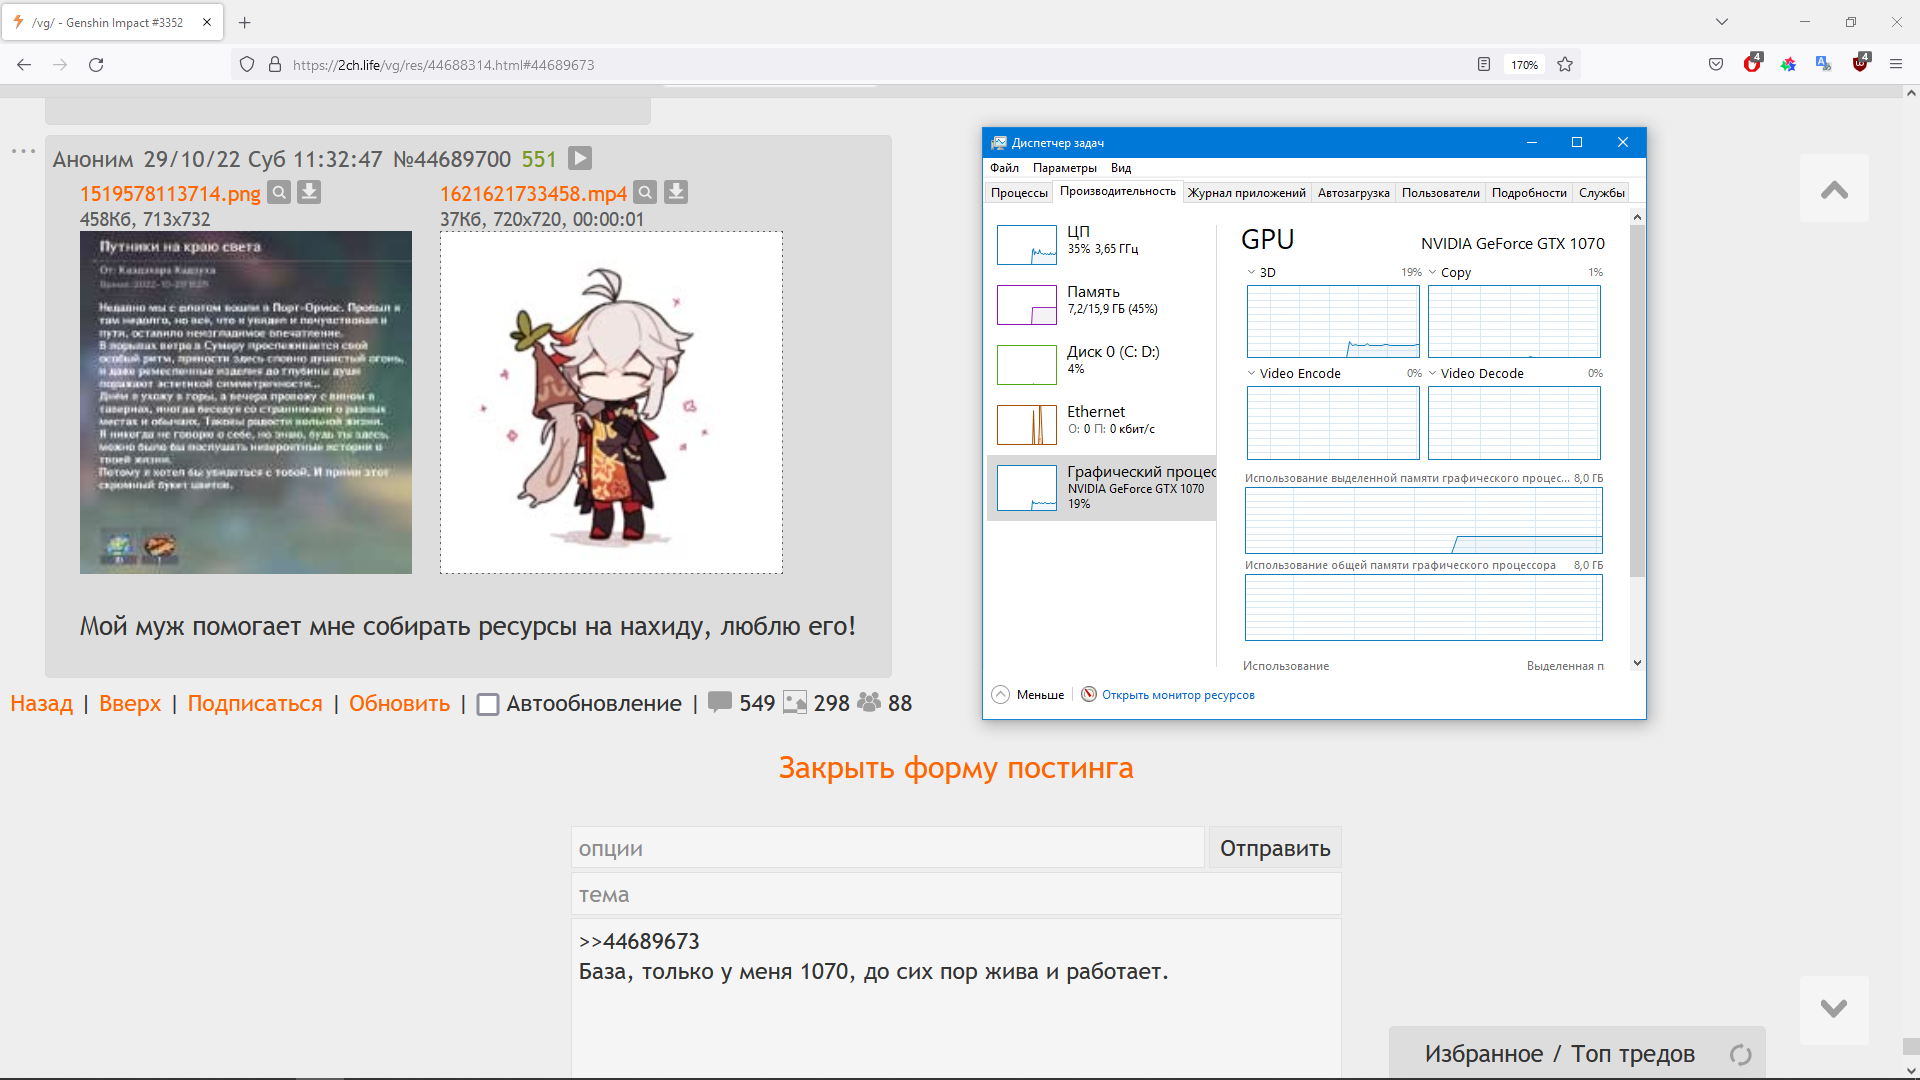This screenshot has height=1080, width=1920.
Task: Click the Открыть монитор ресурсов link
Action: [1177, 695]
